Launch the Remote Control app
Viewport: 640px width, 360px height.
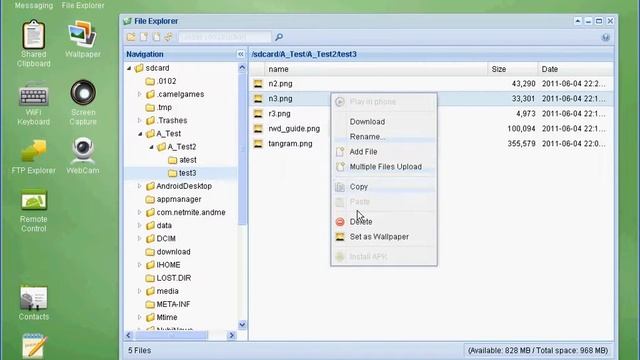(33, 211)
